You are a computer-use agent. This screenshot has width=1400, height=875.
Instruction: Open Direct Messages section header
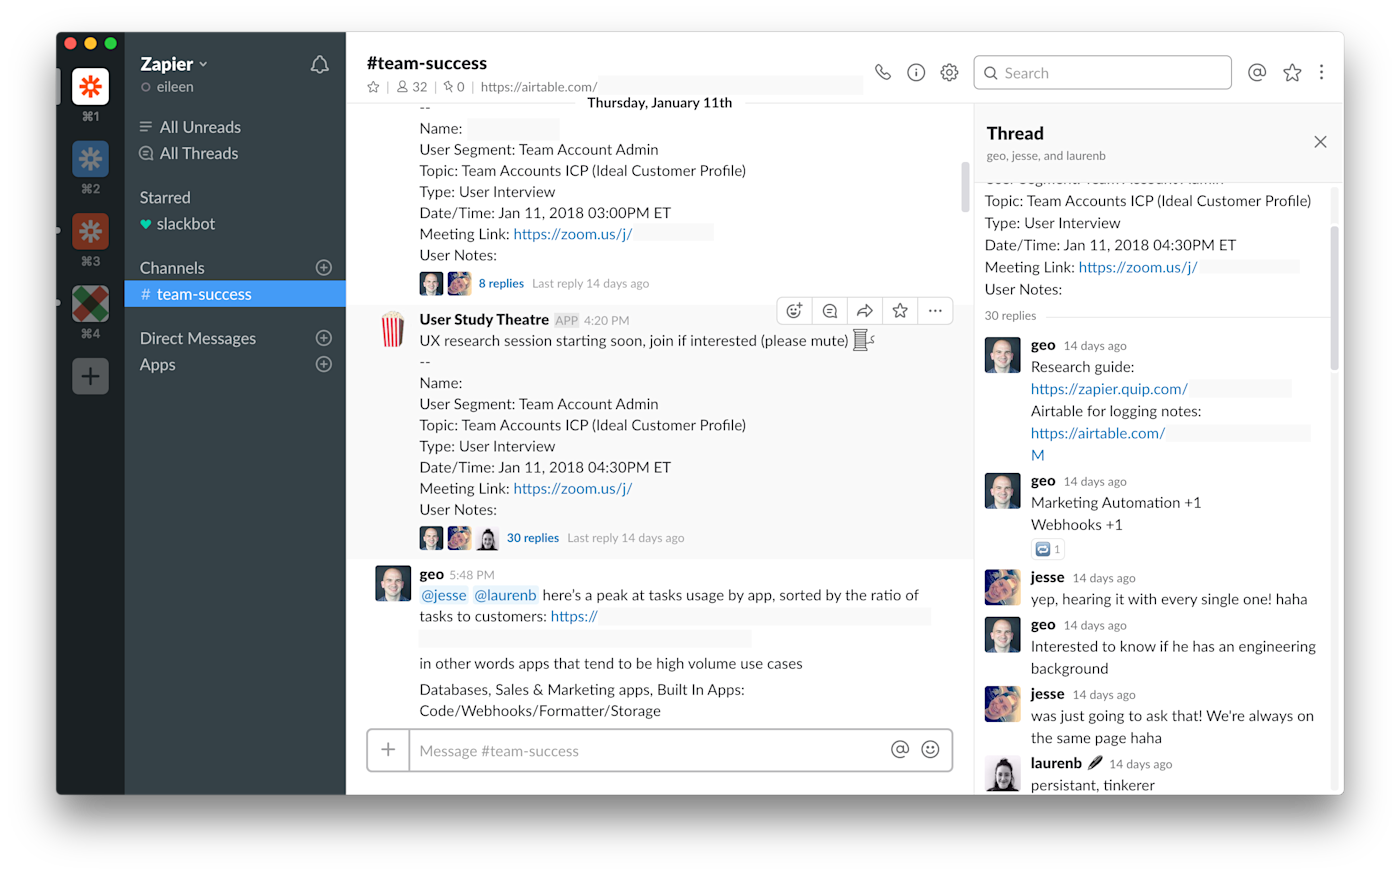click(x=198, y=338)
